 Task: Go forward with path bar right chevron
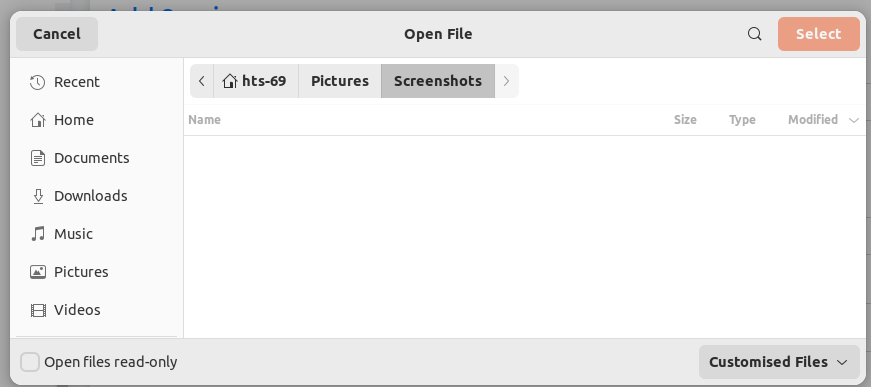click(x=506, y=81)
